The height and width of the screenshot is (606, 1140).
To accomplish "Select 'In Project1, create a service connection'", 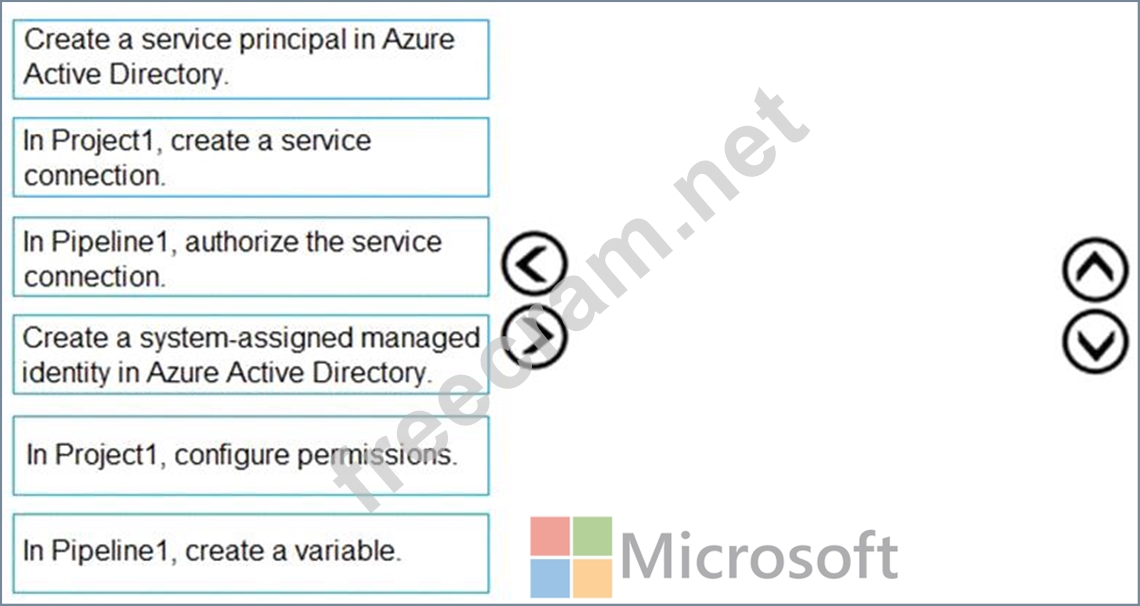I will click(x=250, y=157).
